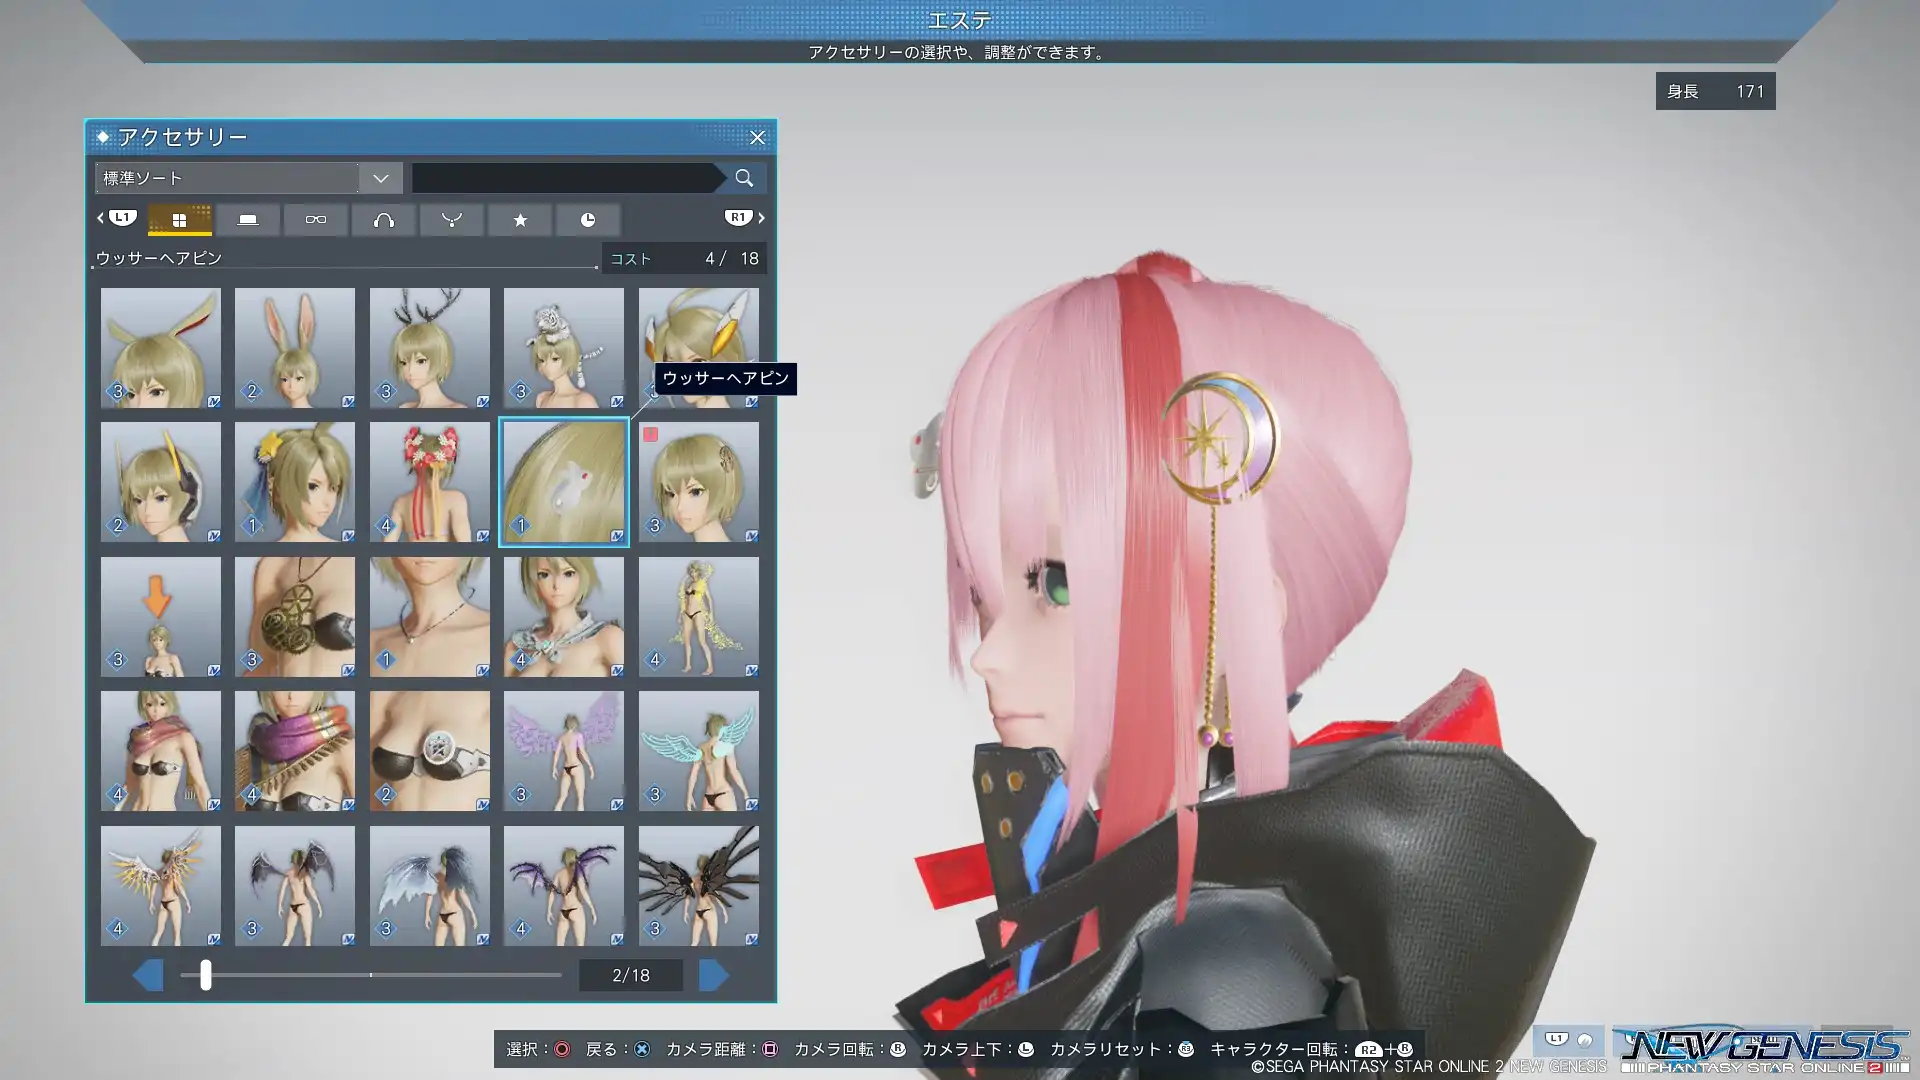1920x1080 pixels.
Task: Select the purple muffler accessory thumbnail
Action: coord(295,751)
